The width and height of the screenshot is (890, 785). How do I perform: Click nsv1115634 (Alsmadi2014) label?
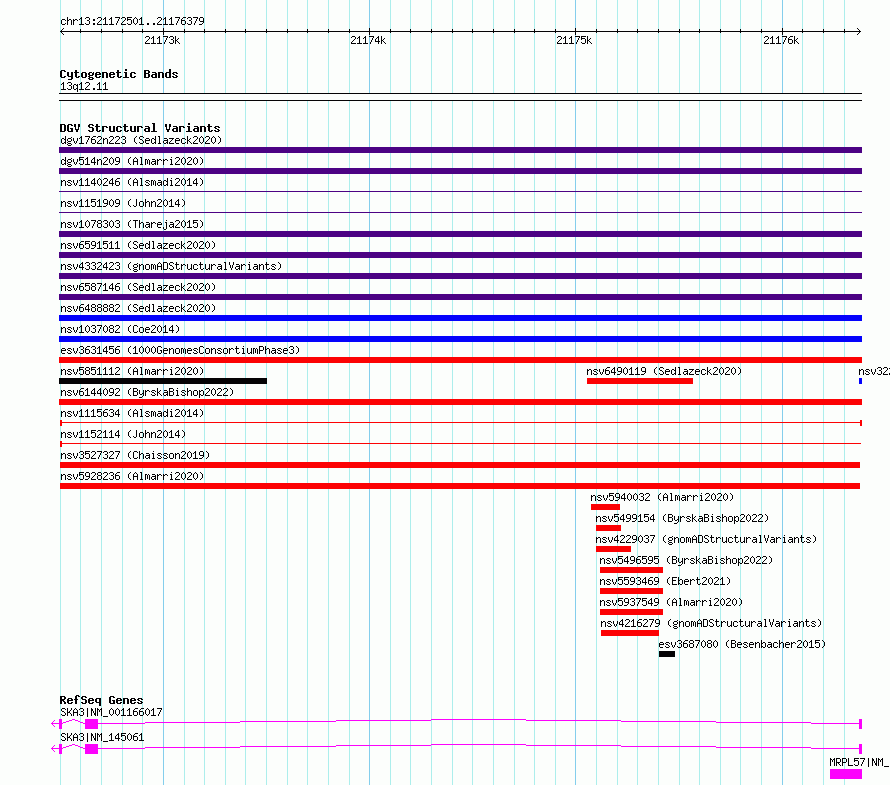coord(132,413)
